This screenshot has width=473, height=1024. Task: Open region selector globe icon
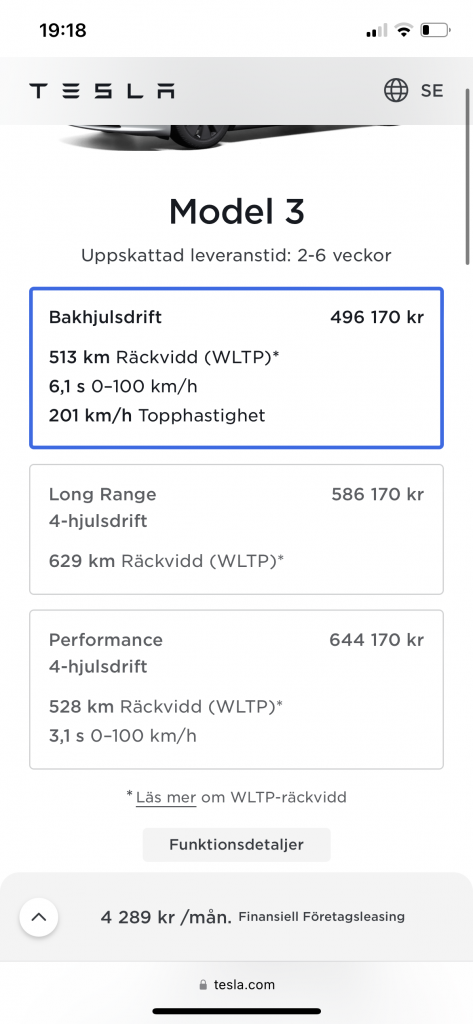coord(396,91)
